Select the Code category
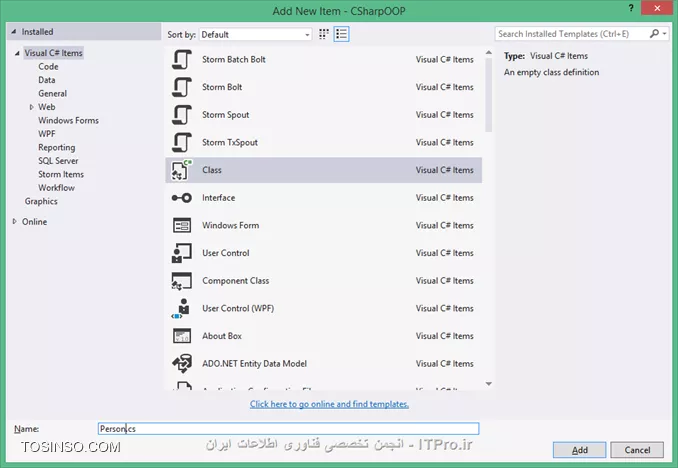678x468 pixels. click(48, 67)
